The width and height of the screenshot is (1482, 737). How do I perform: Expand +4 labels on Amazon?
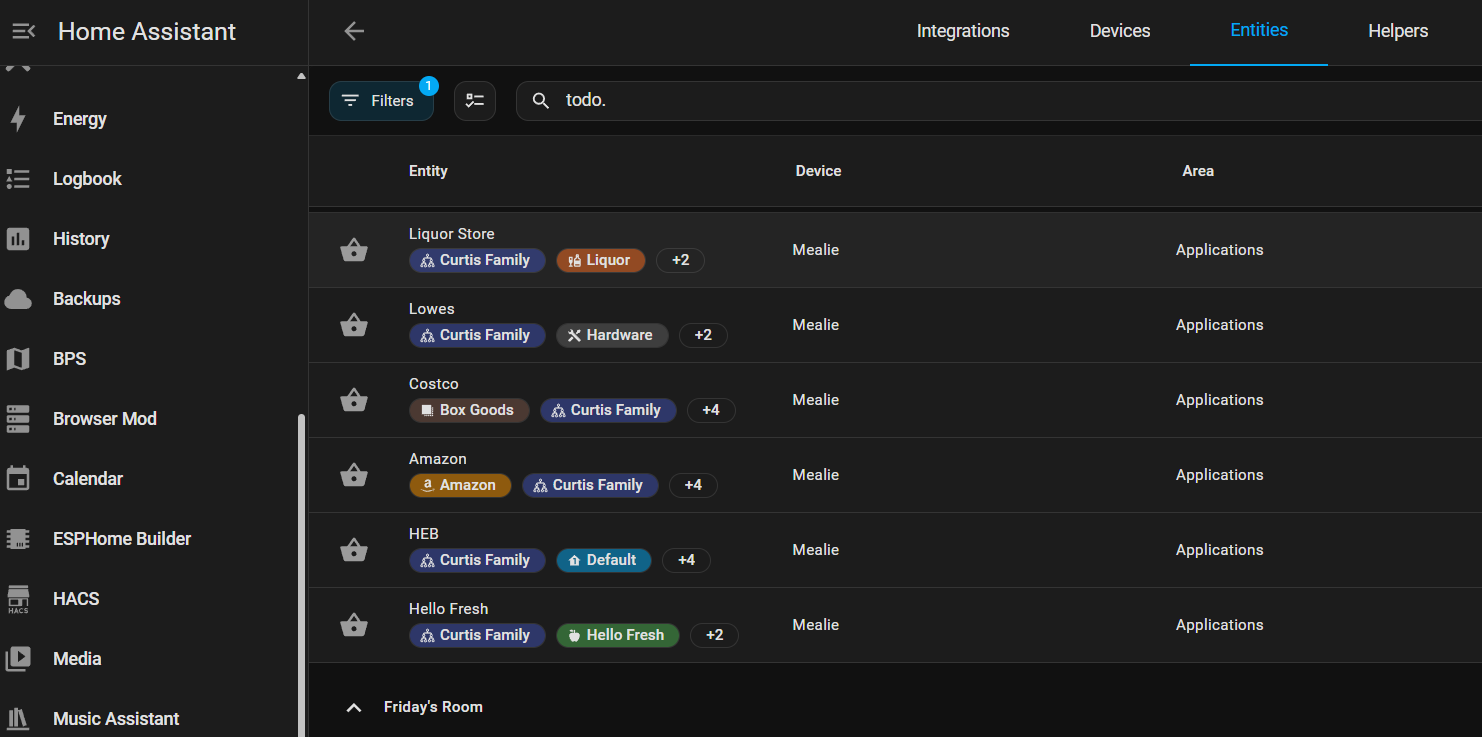click(693, 485)
